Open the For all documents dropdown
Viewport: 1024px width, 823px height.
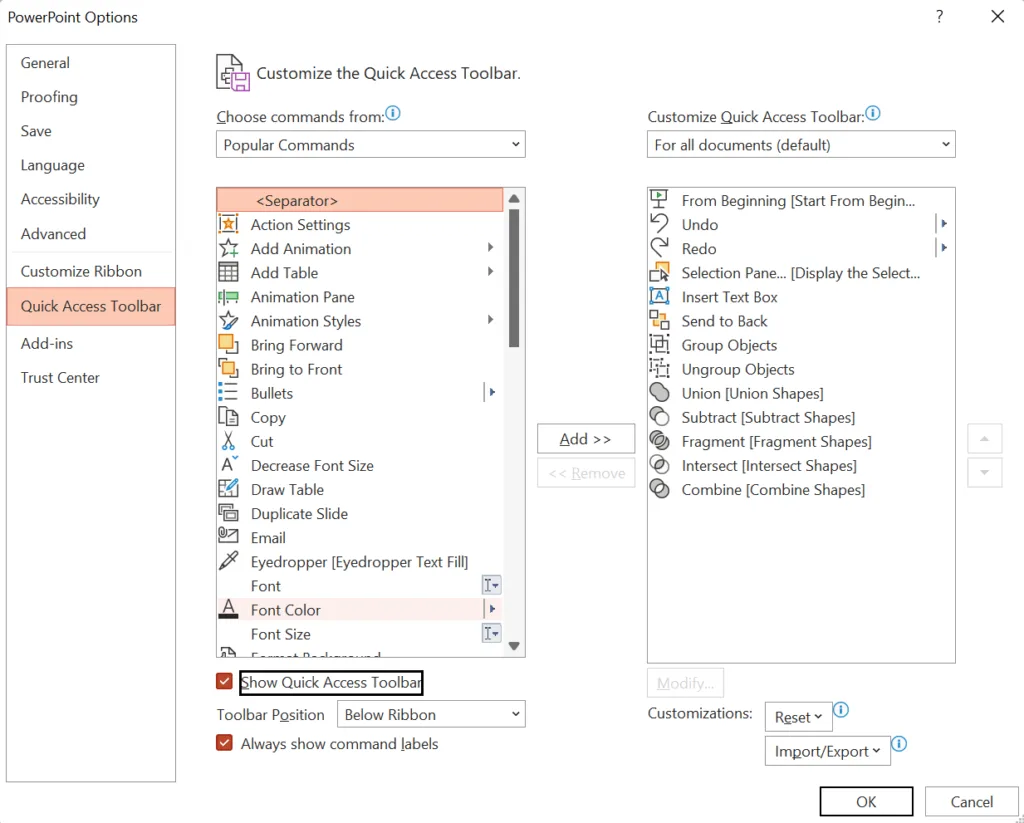pos(801,144)
